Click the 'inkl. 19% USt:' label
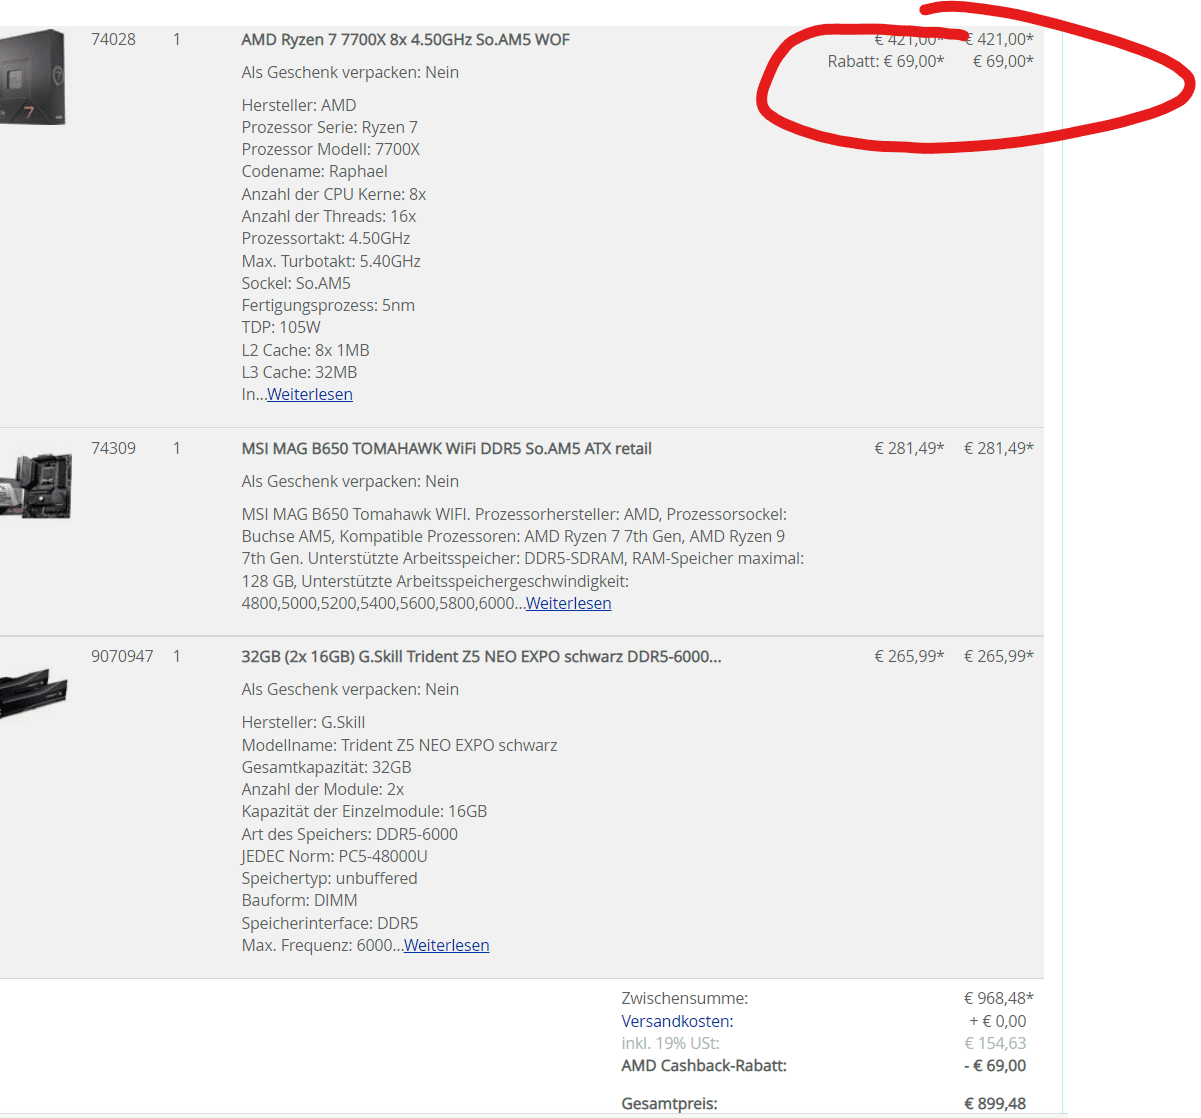Viewport: 1201px width, 1118px height. click(x=670, y=1043)
